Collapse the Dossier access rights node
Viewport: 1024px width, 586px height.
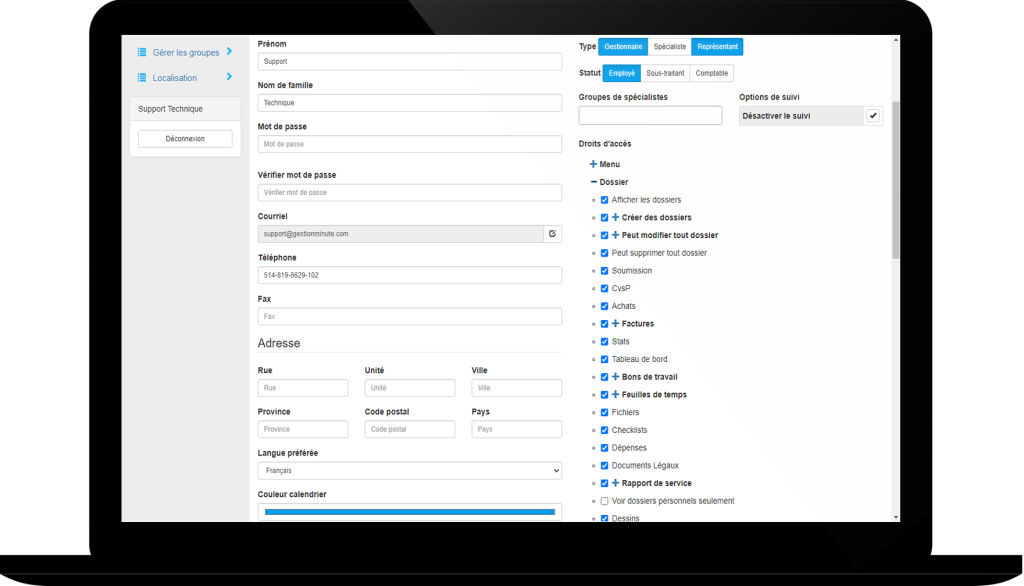[x=593, y=182]
